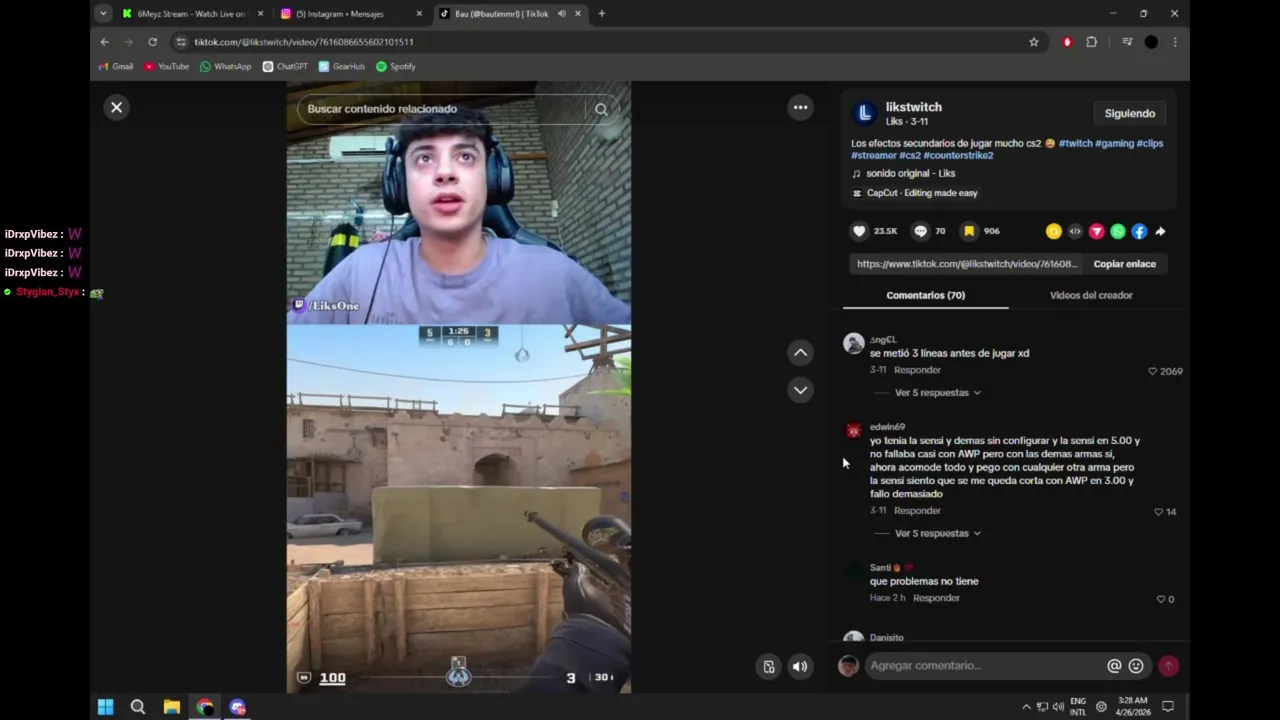Insert a mention with the @ icon
This screenshot has width=1280, height=720.
coord(1114,666)
